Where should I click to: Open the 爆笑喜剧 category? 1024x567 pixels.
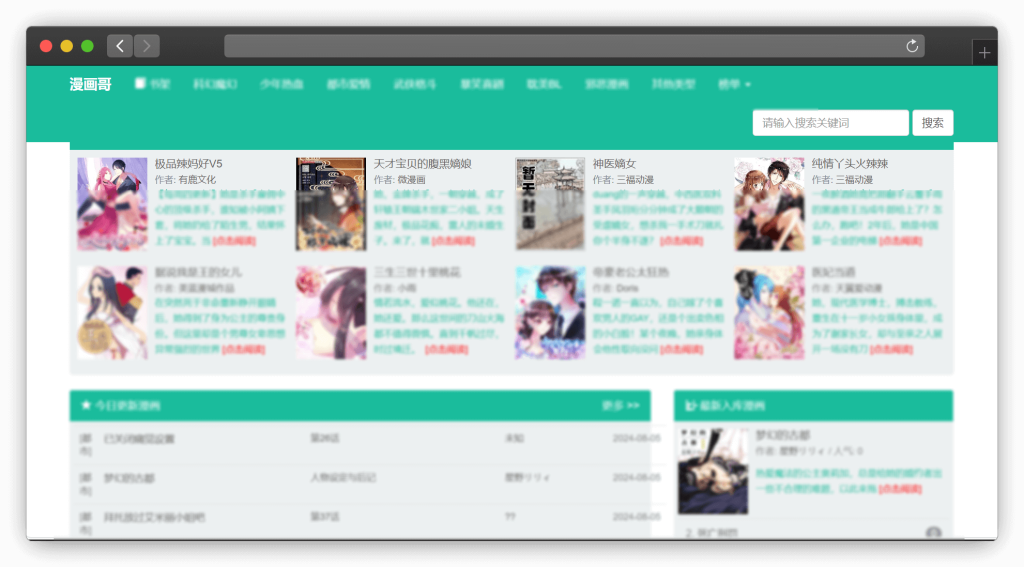click(x=482, y=84)
